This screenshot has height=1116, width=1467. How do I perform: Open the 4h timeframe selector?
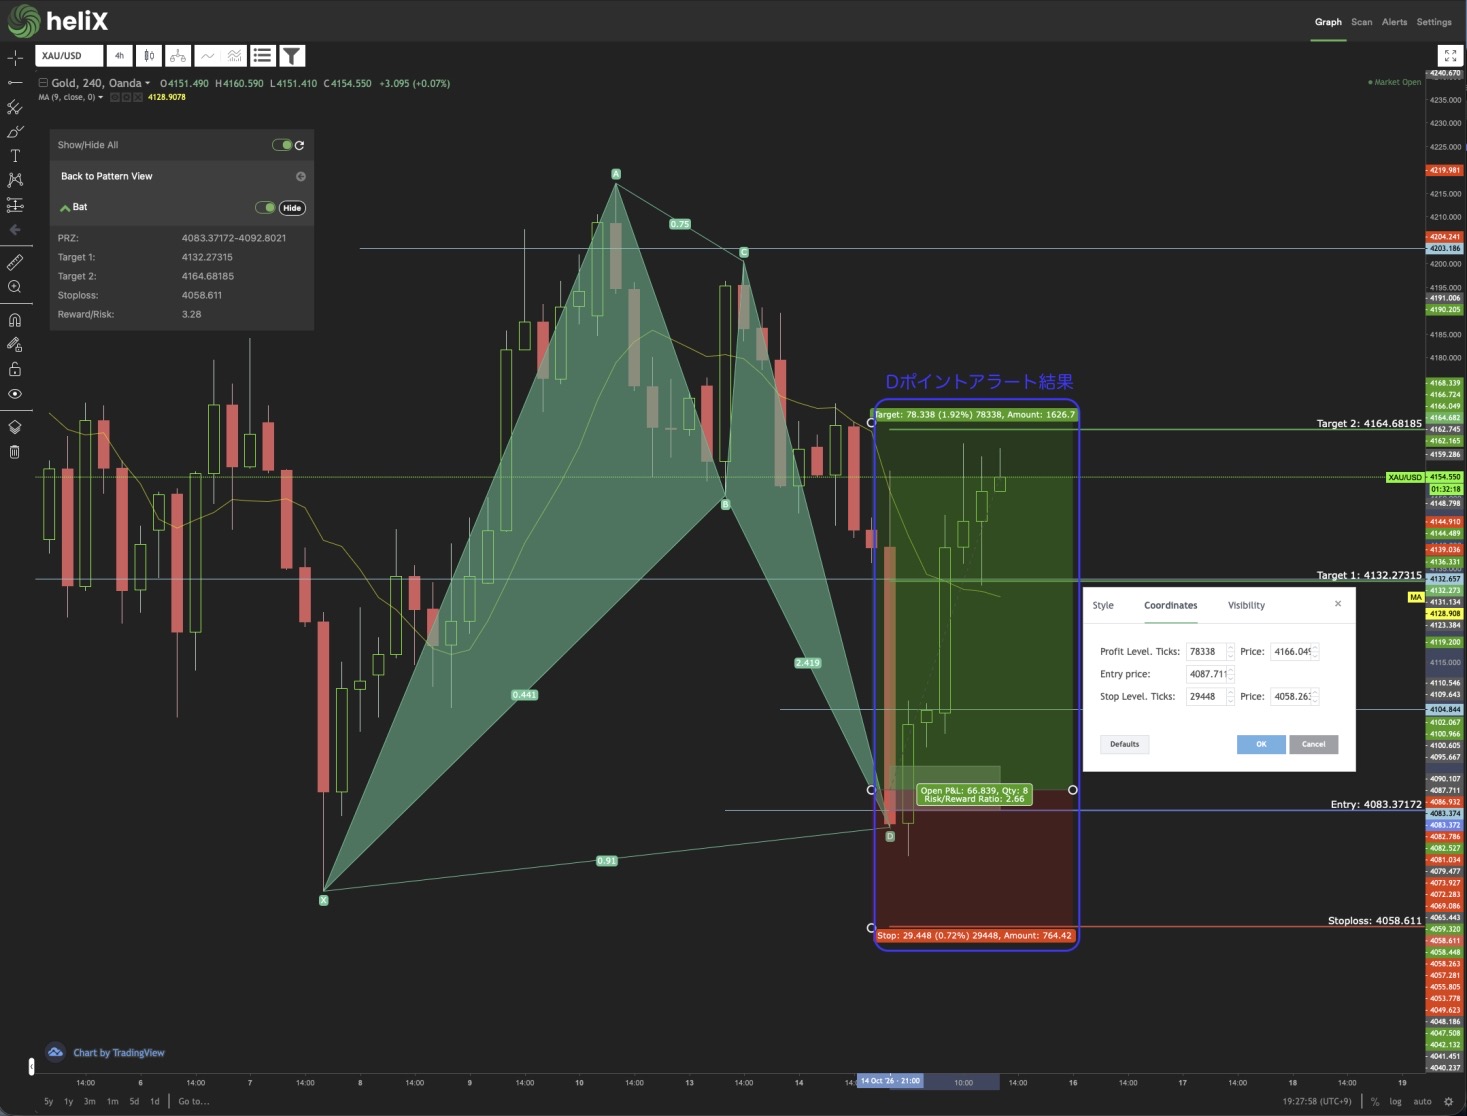tap(119, 56)
